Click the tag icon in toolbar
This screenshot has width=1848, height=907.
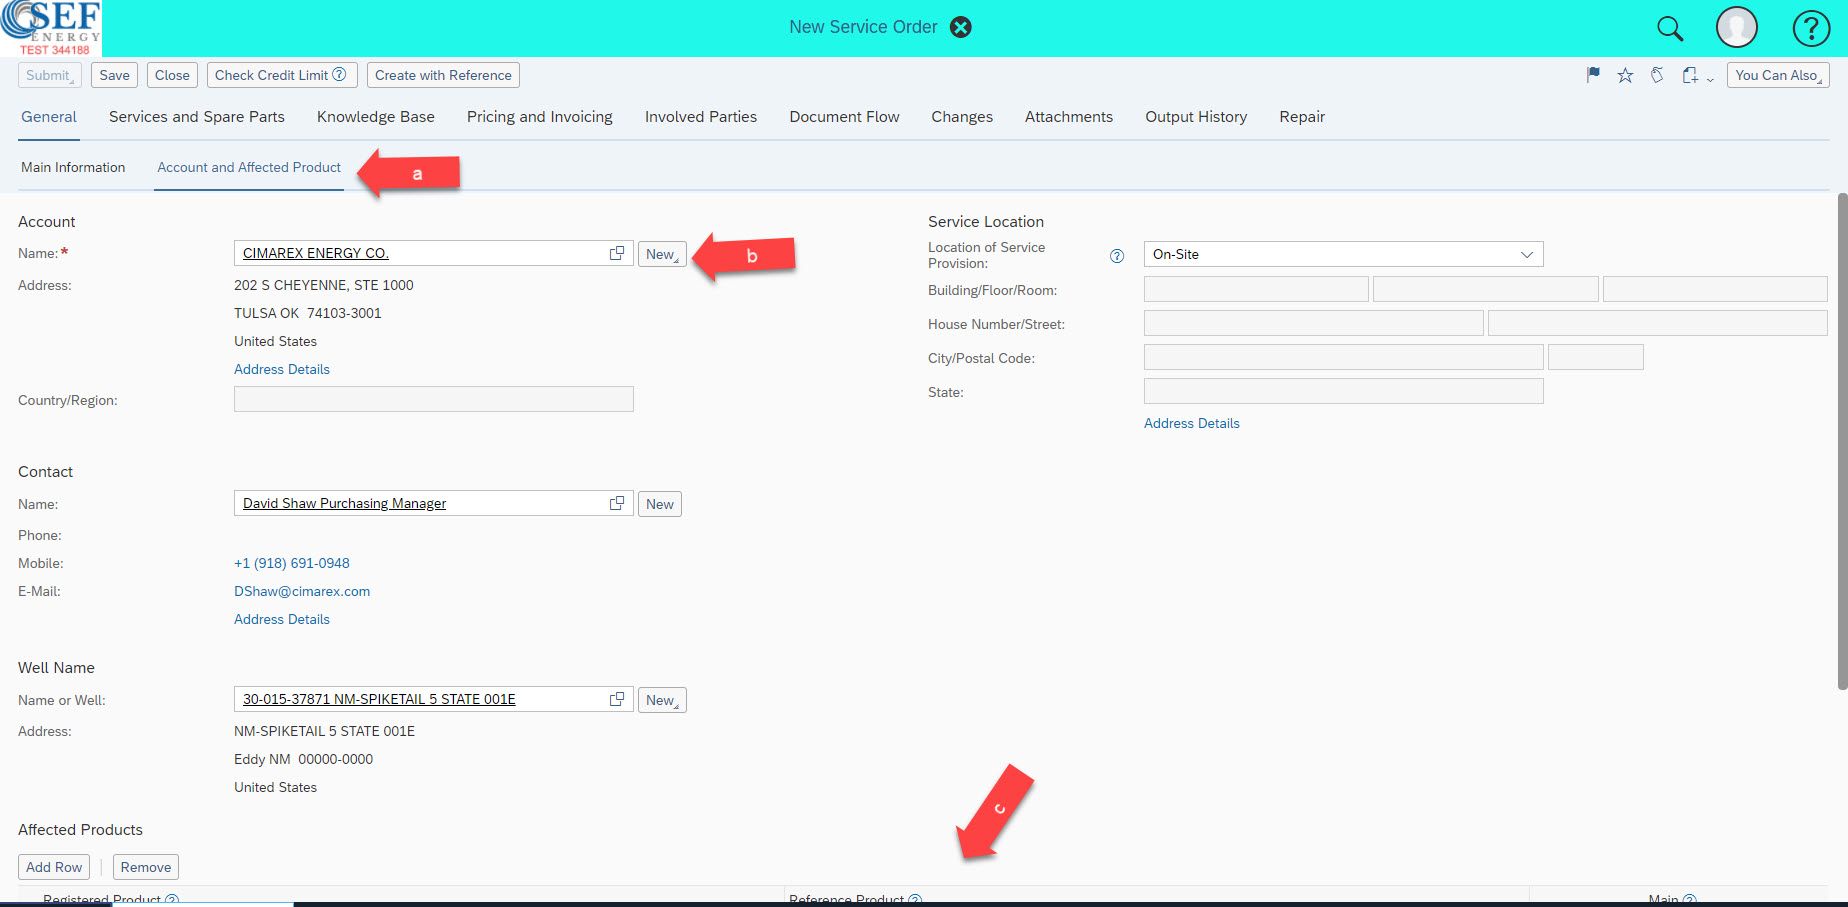coord(1657,75)
